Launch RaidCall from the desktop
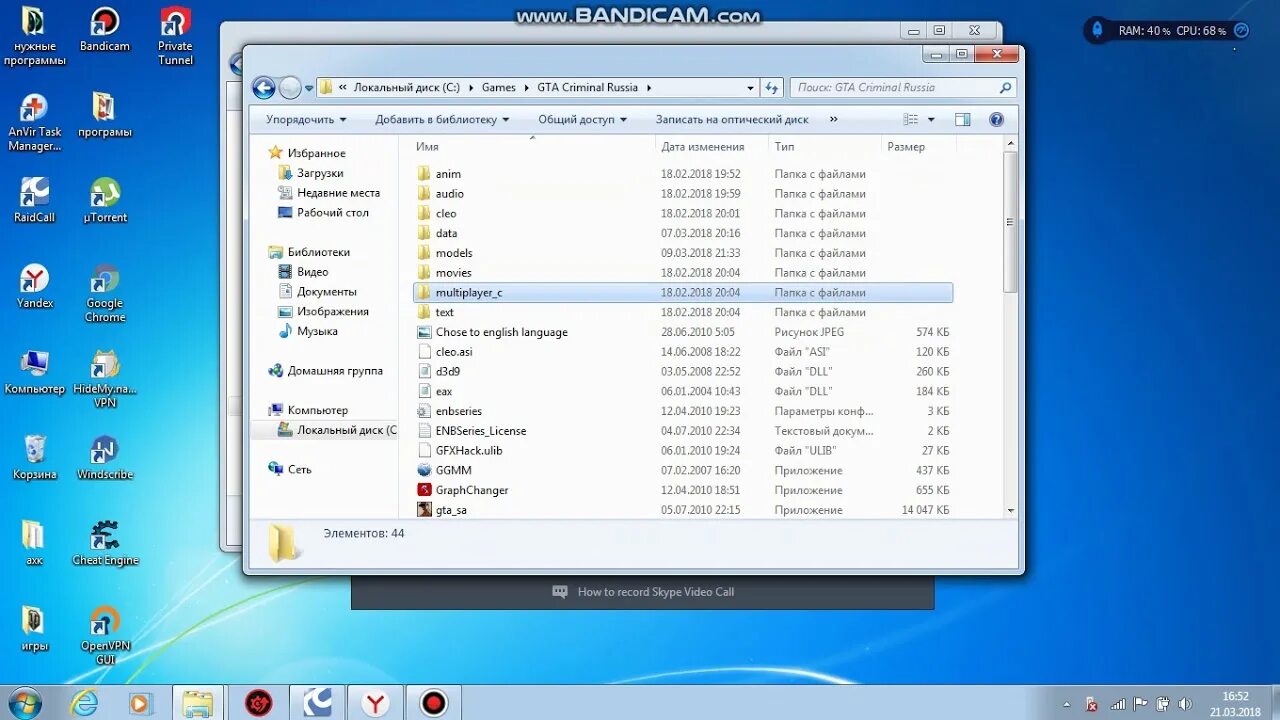 [x=34, y=200]
